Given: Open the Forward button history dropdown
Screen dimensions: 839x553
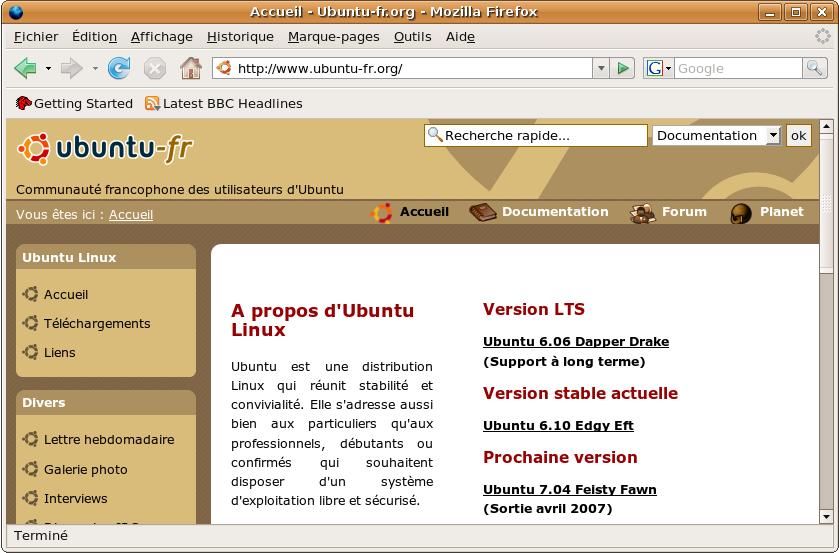Looking at the screenshot, I should click(x=95, y=69).
